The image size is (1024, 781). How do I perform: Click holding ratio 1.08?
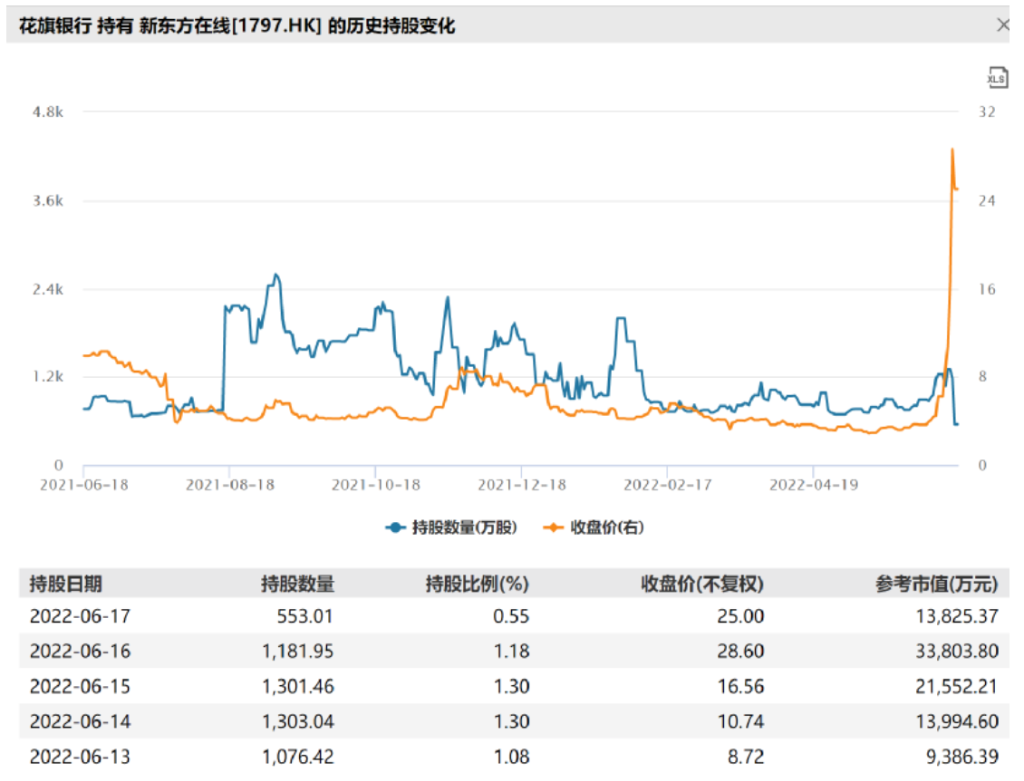[511, 757]
